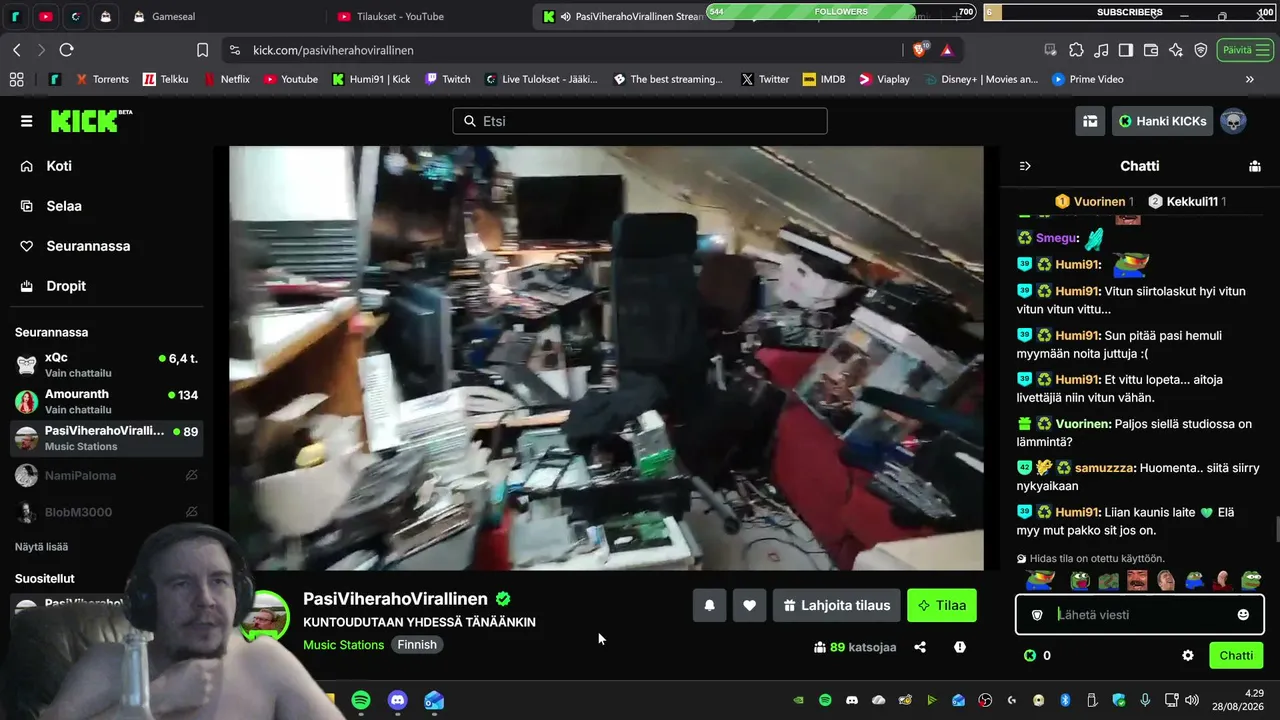1280x720 pixels.
Task: Open chat settings gear
Action: pos(1188,656)
